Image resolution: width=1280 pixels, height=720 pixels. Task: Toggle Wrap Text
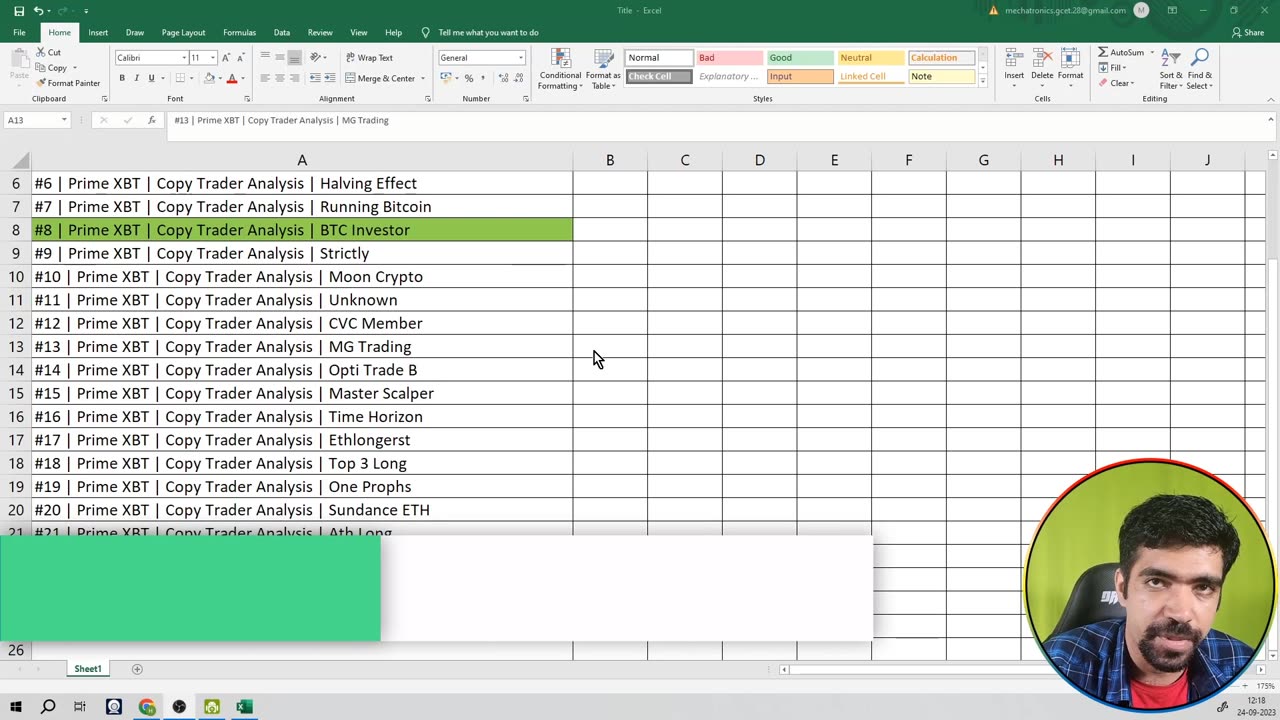369,58
